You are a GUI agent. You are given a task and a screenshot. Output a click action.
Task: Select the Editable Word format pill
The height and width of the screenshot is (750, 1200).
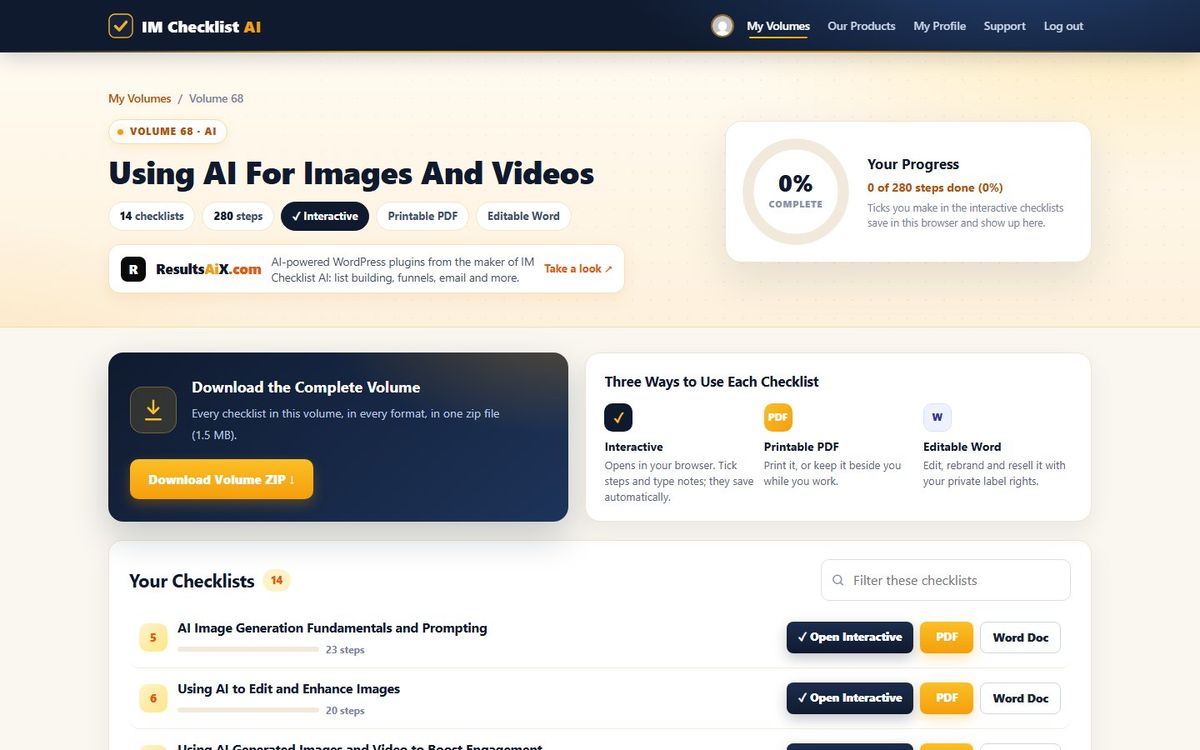[x=523, y=216]
